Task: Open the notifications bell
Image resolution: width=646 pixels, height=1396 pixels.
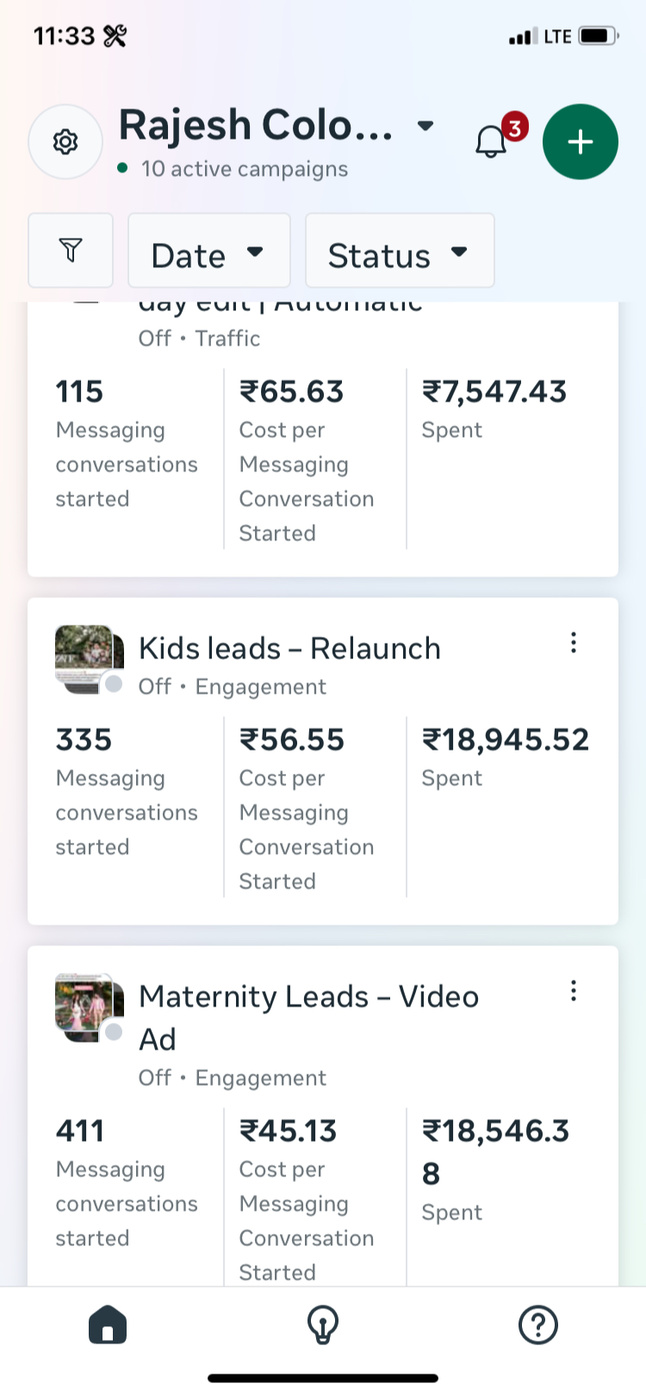Action: tap(491, 142)
